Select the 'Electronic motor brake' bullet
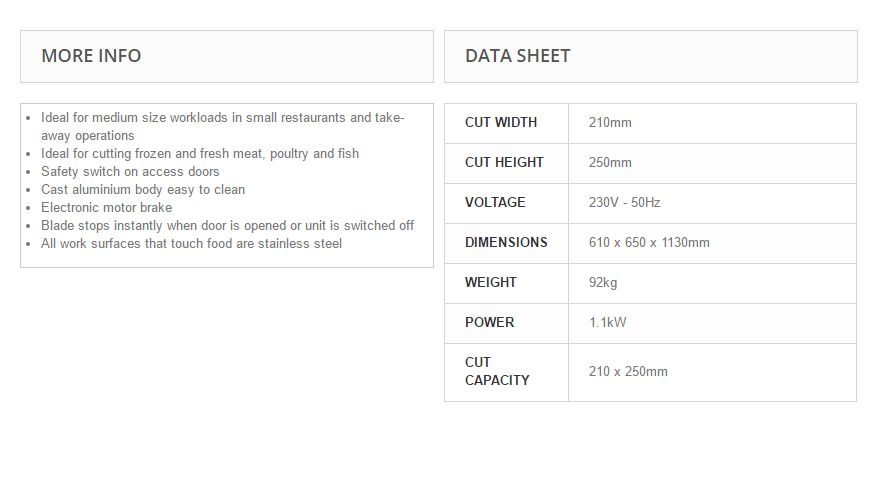Image resolution: width=873 pixels, height=478 pixels. (107, 208)
